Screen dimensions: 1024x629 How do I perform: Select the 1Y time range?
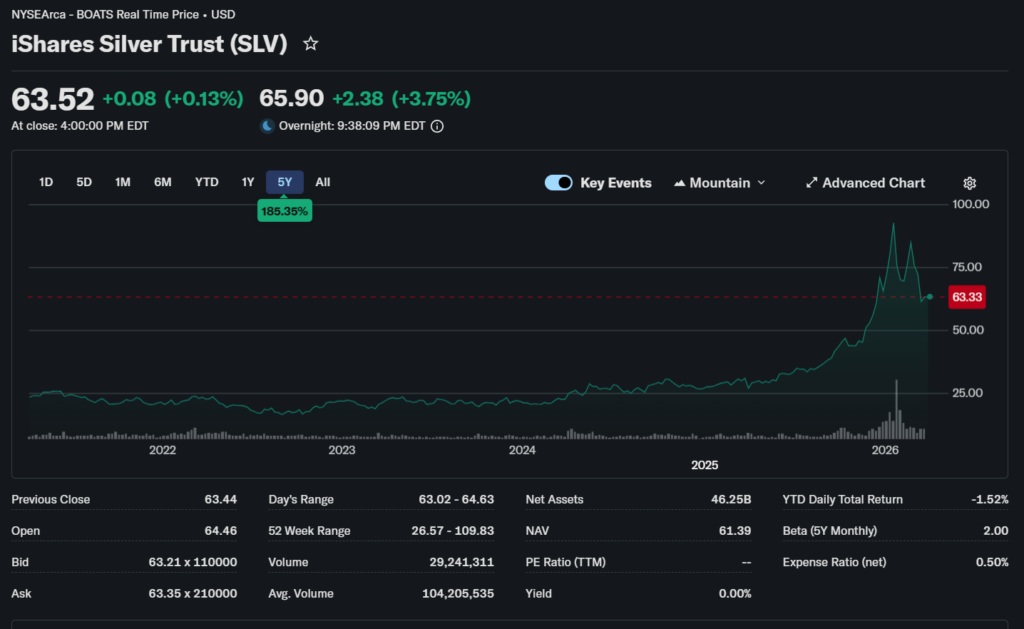(248, 182)
